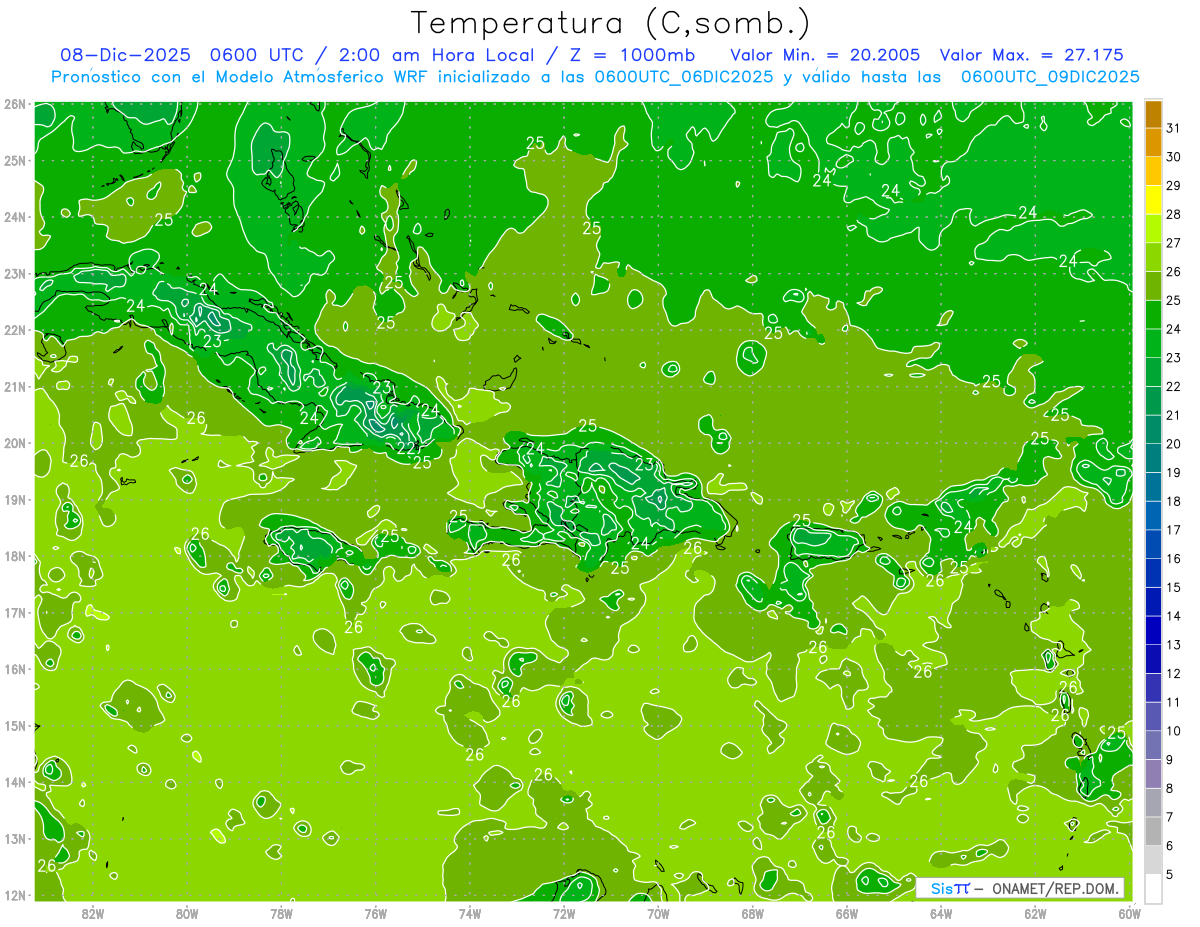Click the latitude label "21N"
This screenshot has height=927, width=1200.
point(16,387)
